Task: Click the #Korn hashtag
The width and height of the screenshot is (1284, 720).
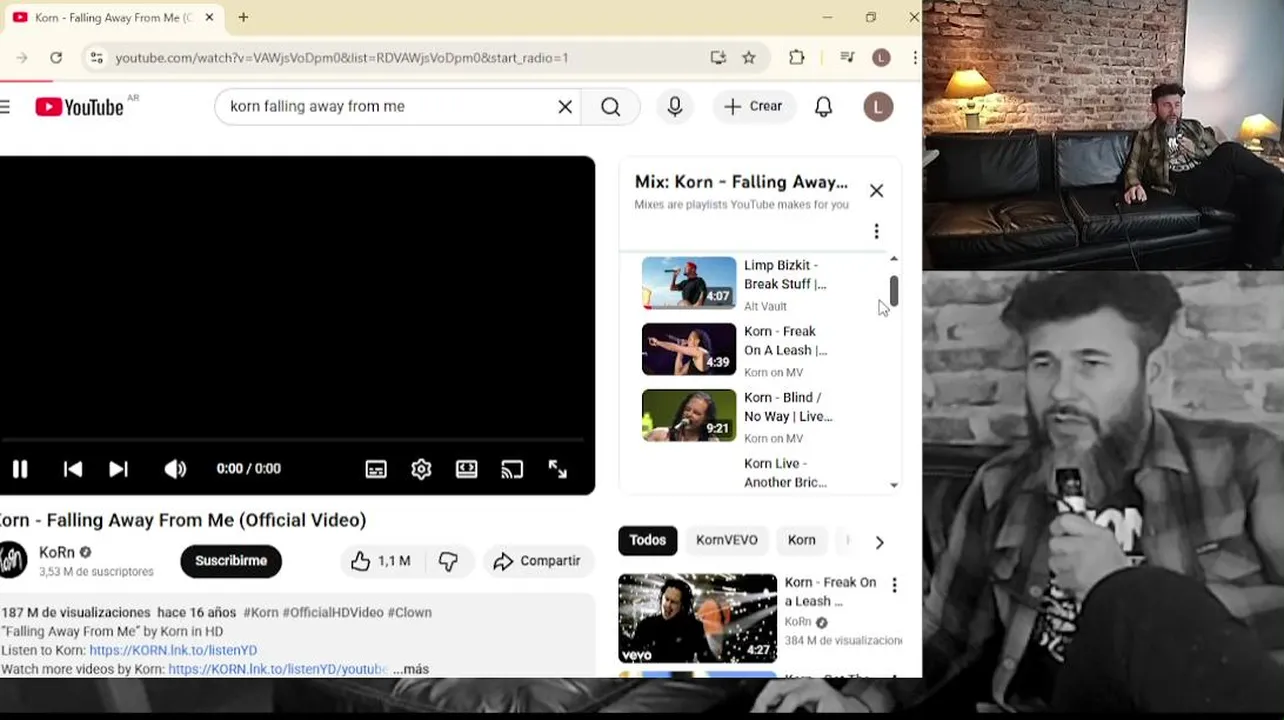Action: 261,612
